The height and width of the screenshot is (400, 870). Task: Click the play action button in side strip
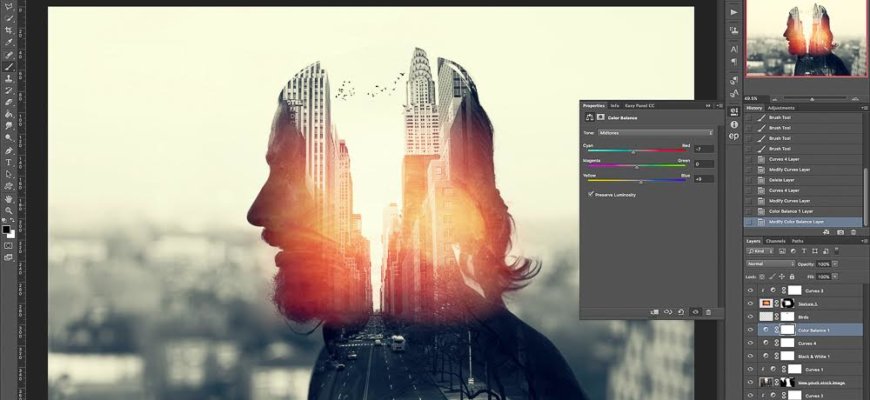[733, 12]
